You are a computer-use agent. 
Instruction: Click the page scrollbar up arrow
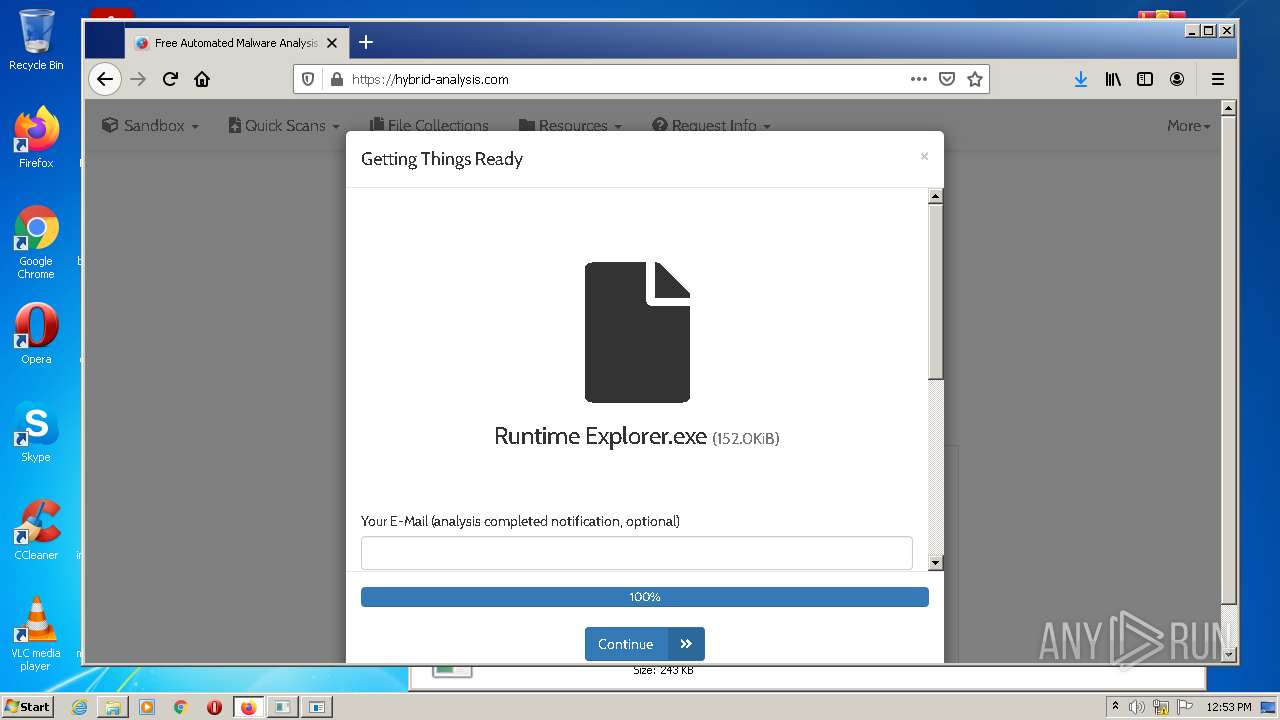point(1229,107)
